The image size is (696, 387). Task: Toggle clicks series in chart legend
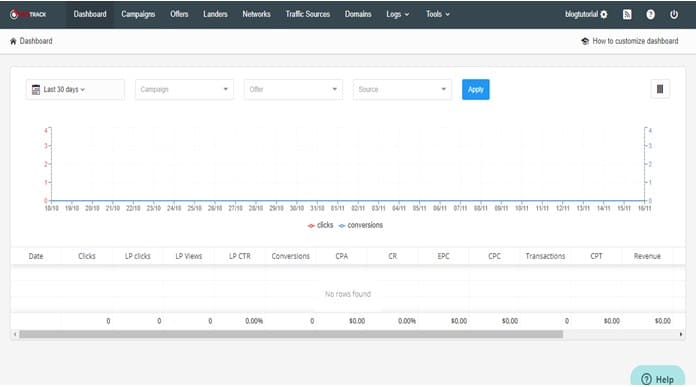click(x=320, y=225)
